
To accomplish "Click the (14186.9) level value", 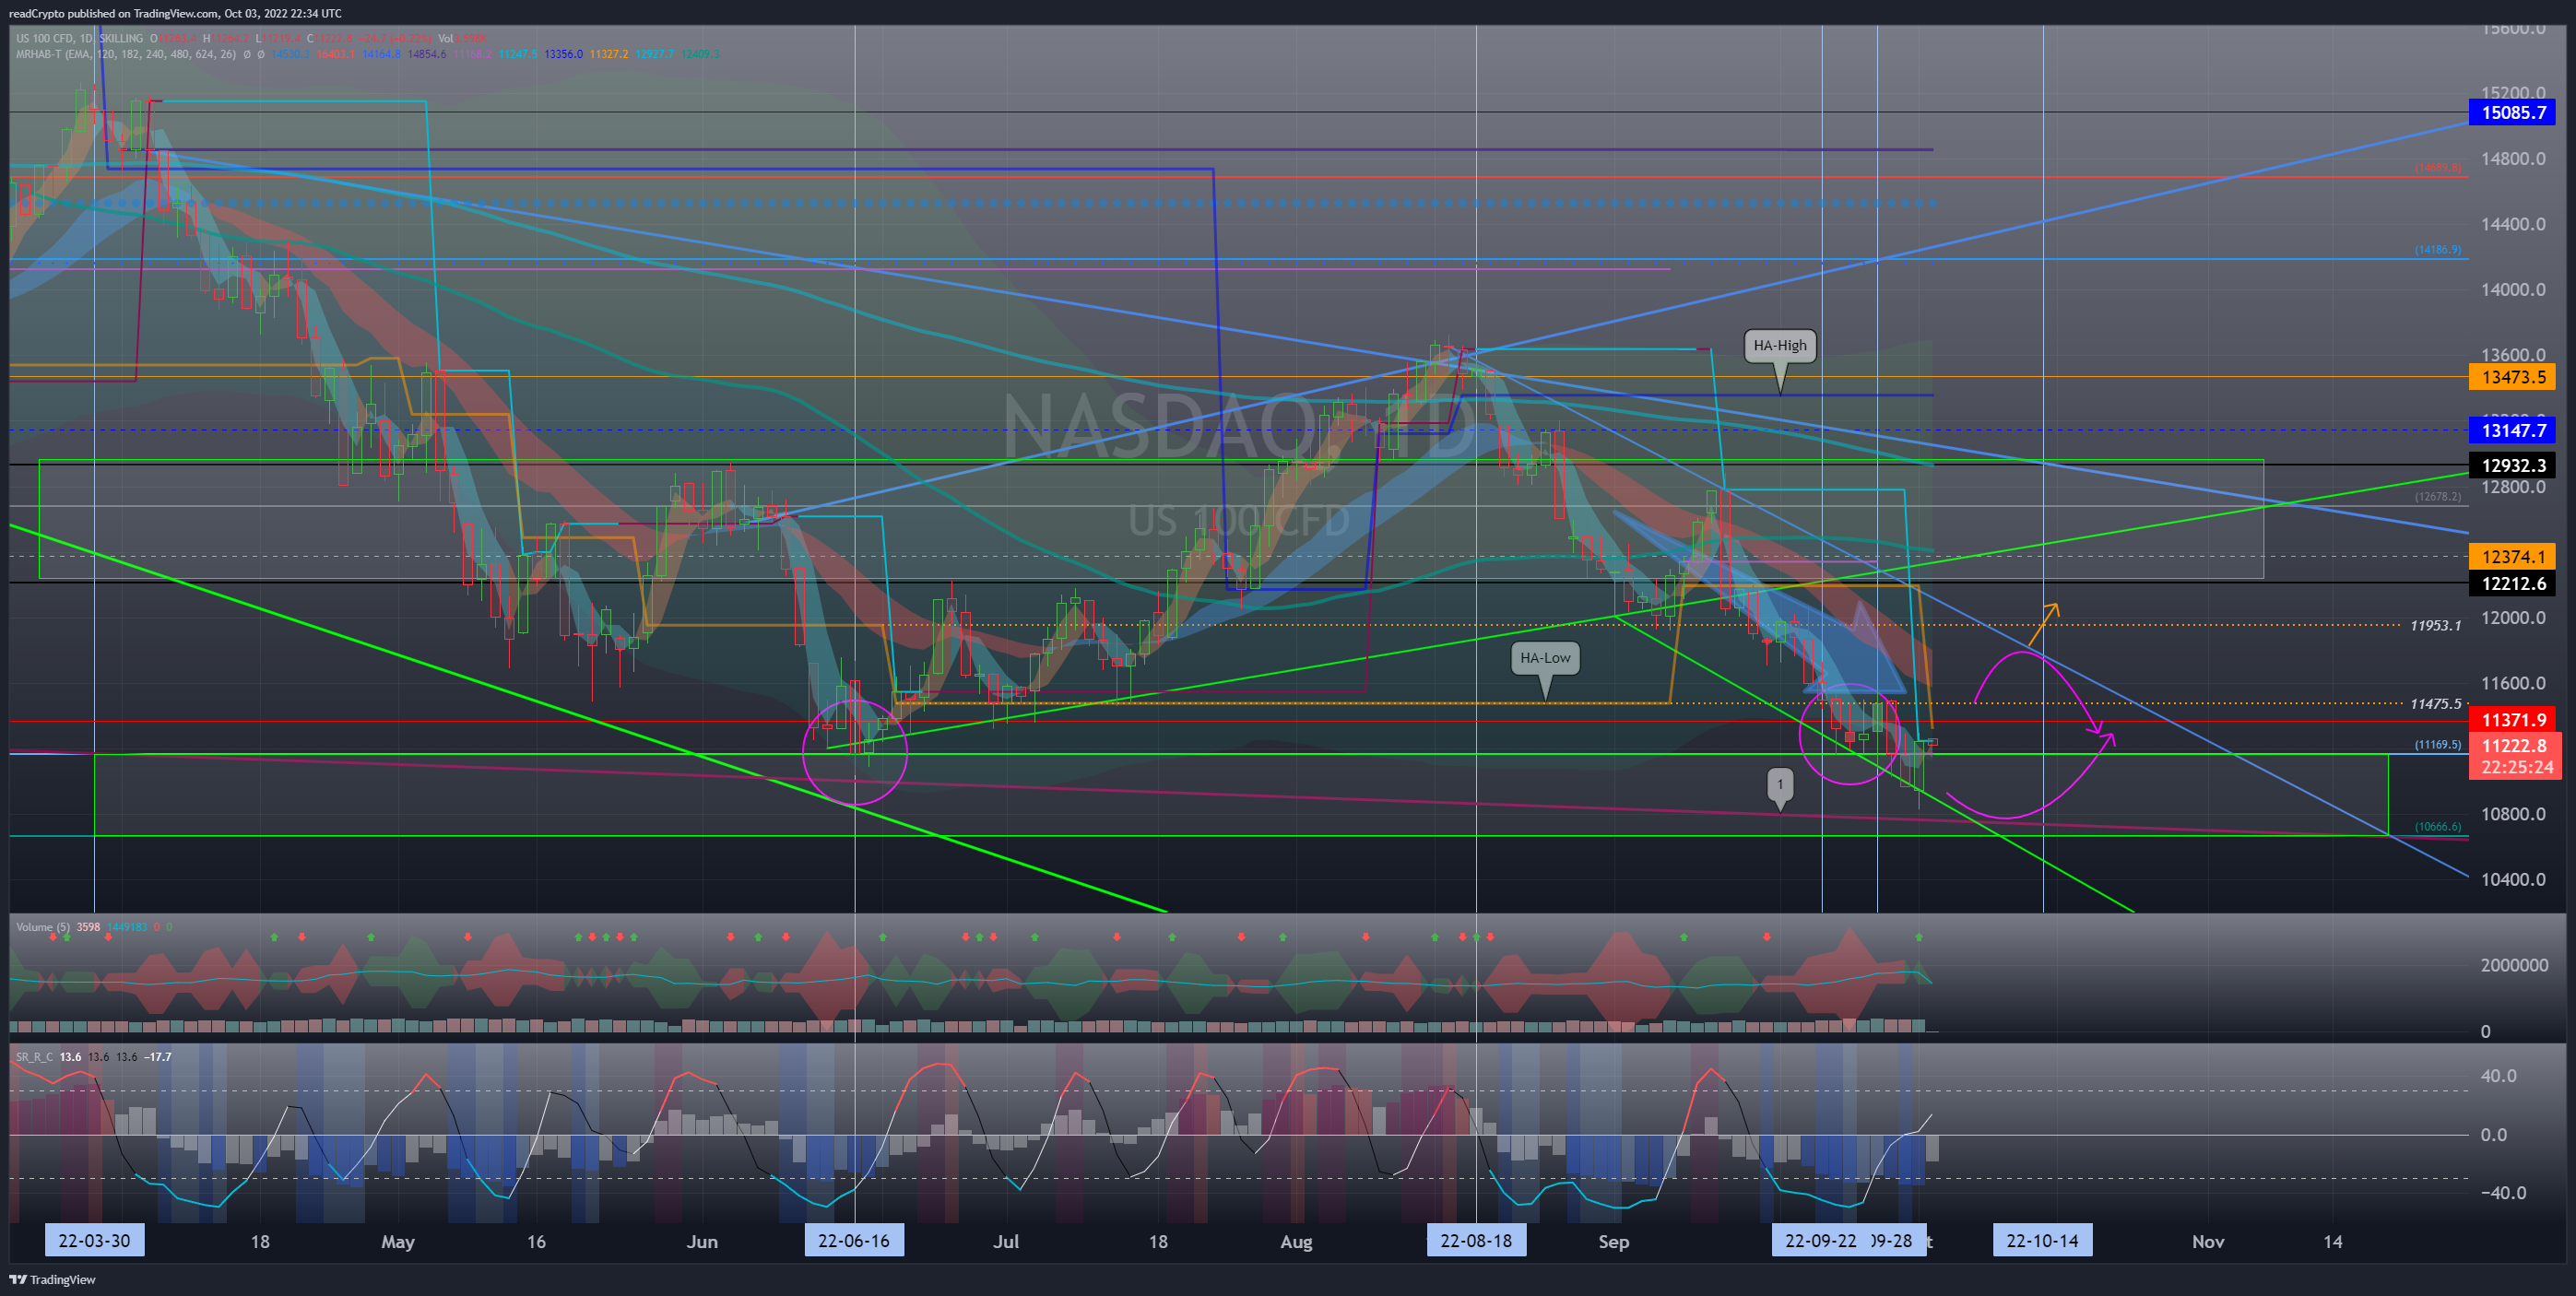I will [x=2437, y=249].
